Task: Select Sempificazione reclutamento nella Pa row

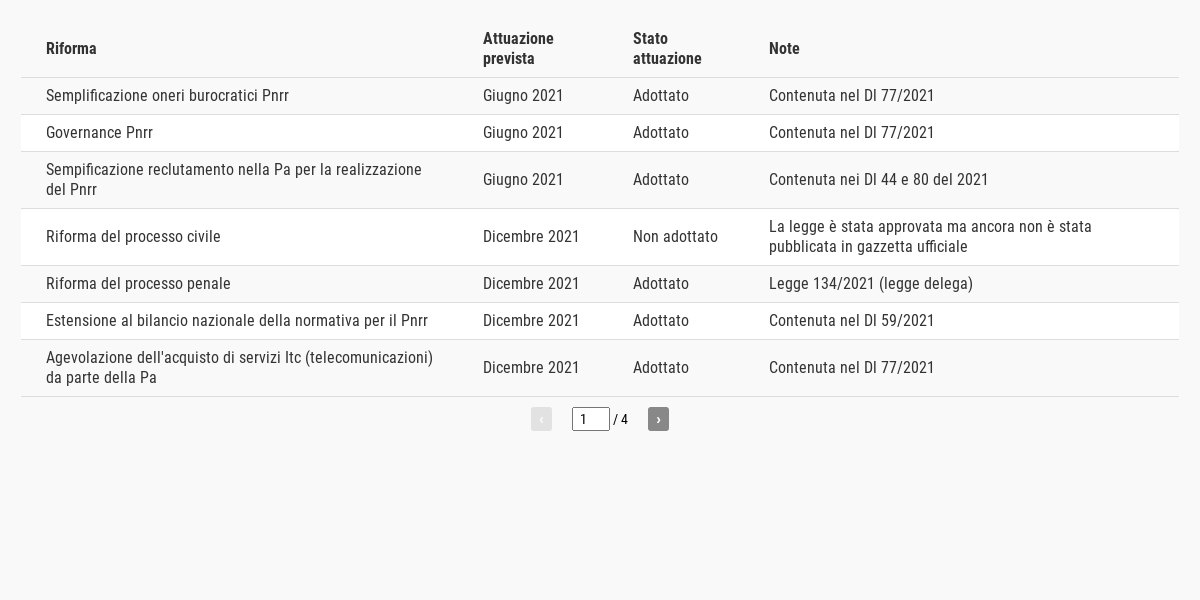Action: (600, 180)
